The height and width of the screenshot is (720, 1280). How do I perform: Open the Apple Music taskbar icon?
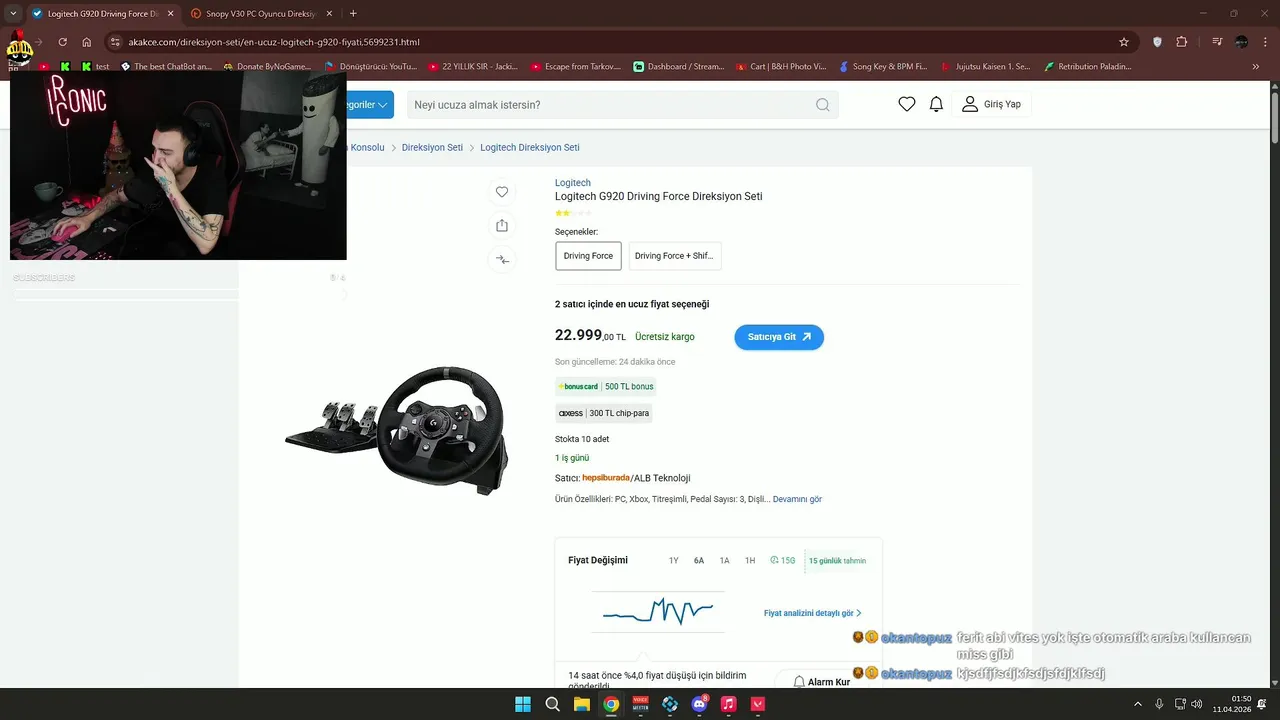tap(728, 704)
